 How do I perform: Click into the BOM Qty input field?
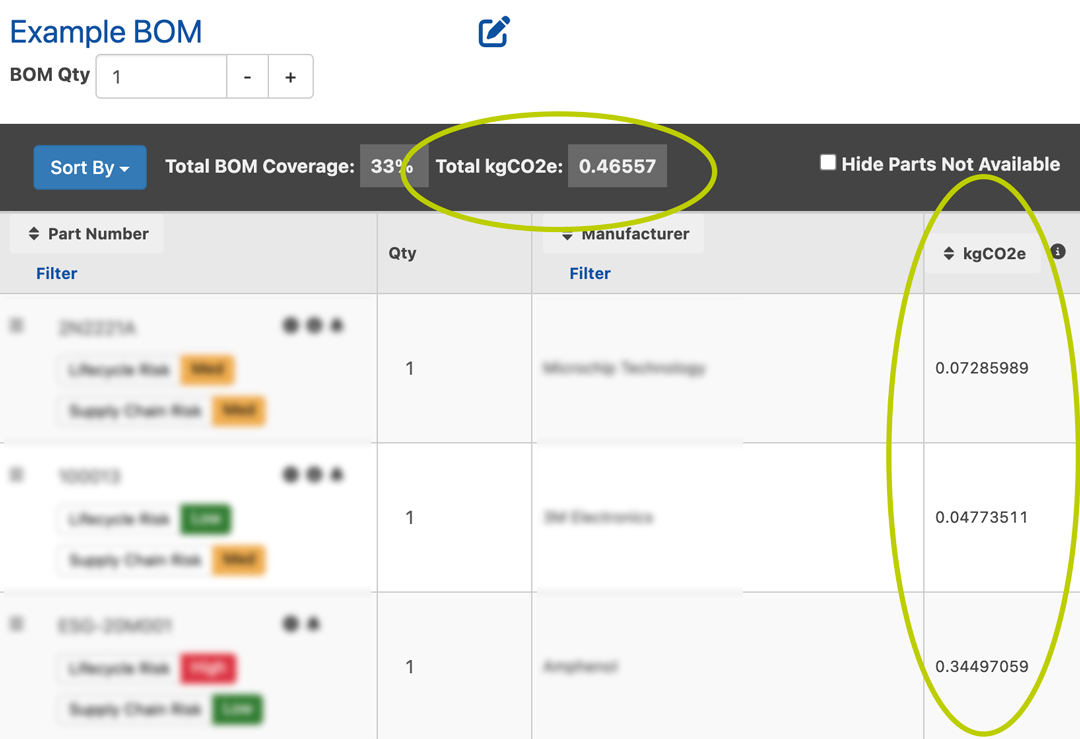(x=162, y=77)
